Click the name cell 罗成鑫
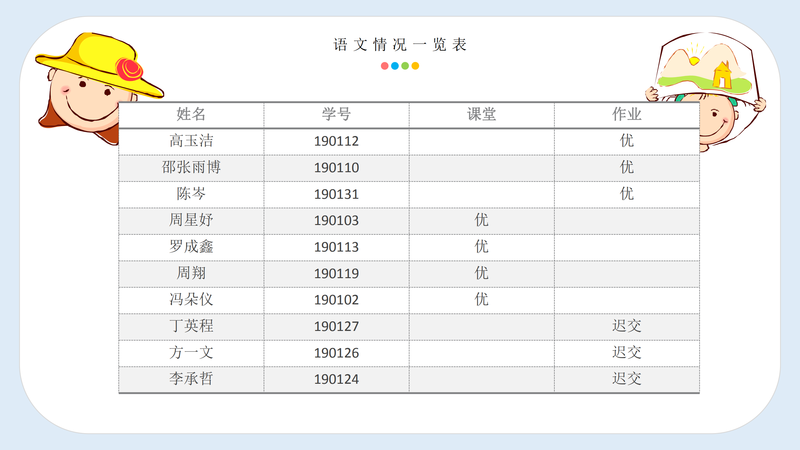Viewport: 800px width, 450px height. [191, 247]
